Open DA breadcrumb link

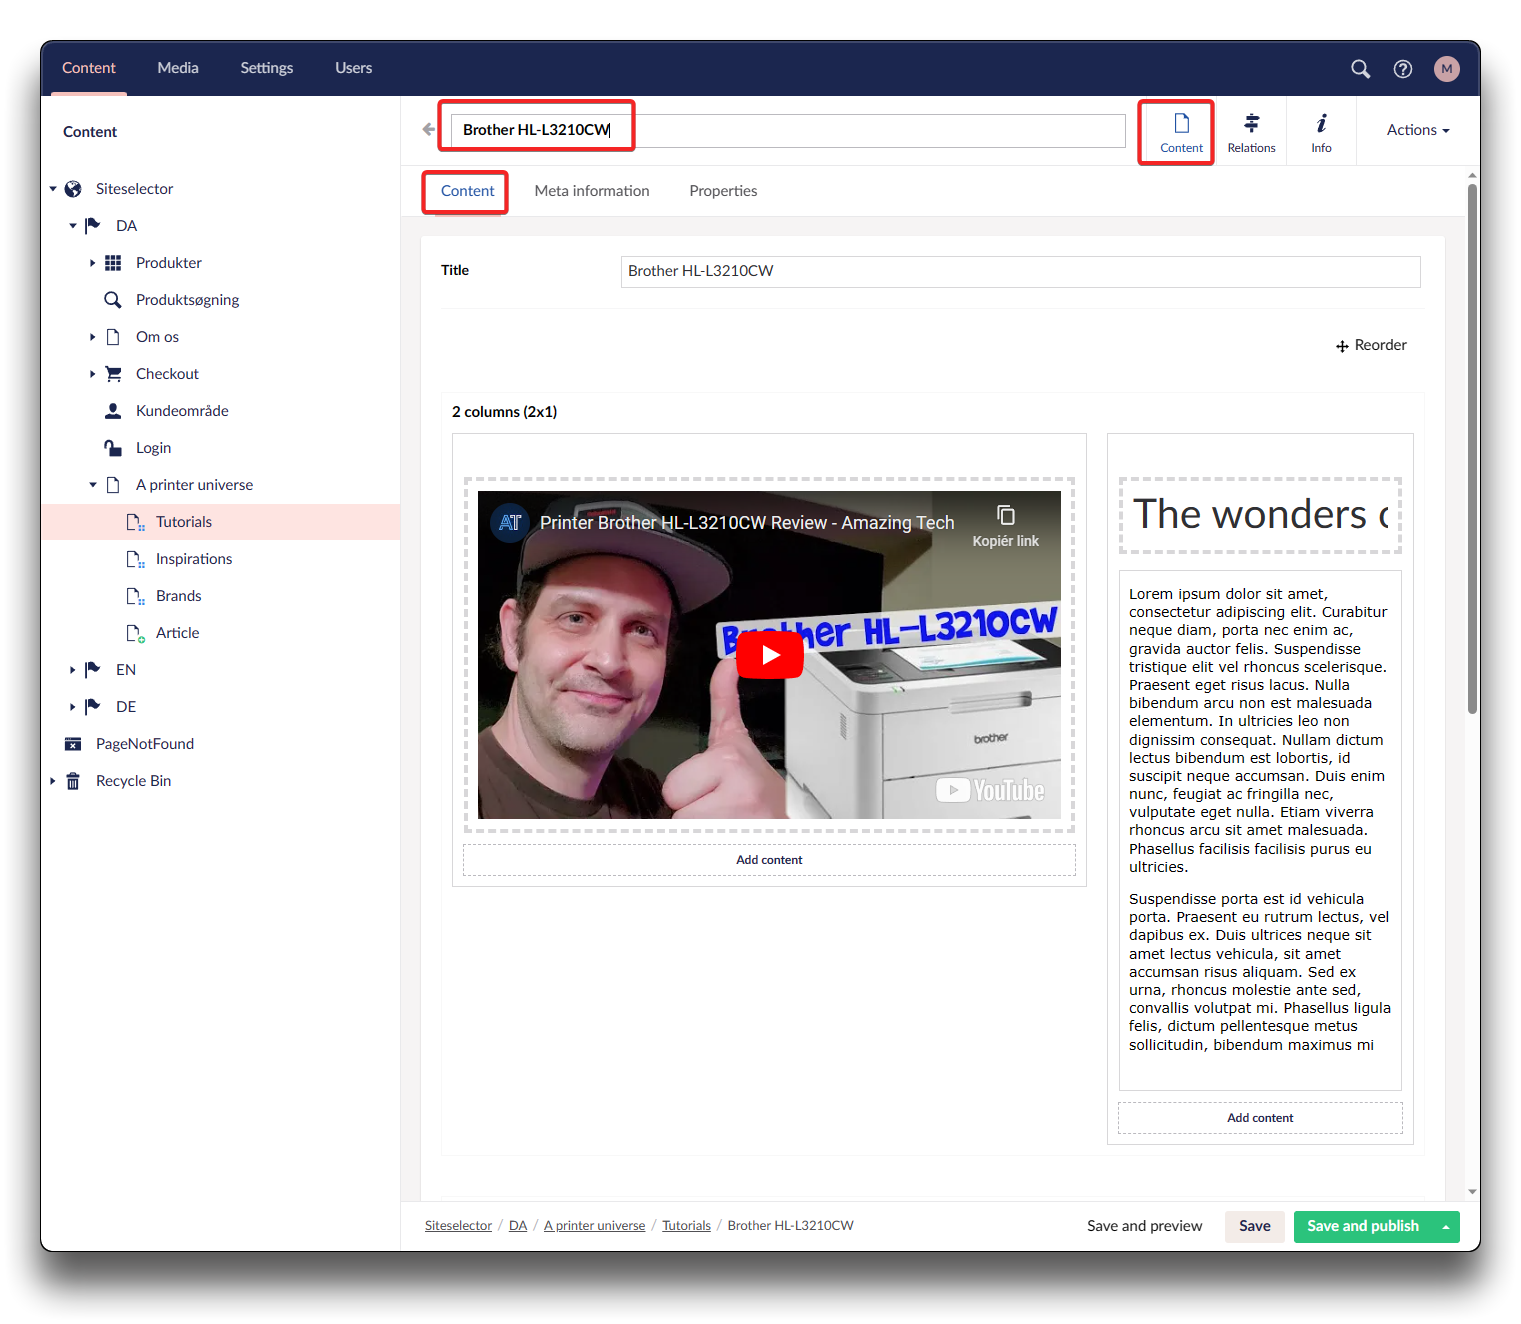[518, 1226]
